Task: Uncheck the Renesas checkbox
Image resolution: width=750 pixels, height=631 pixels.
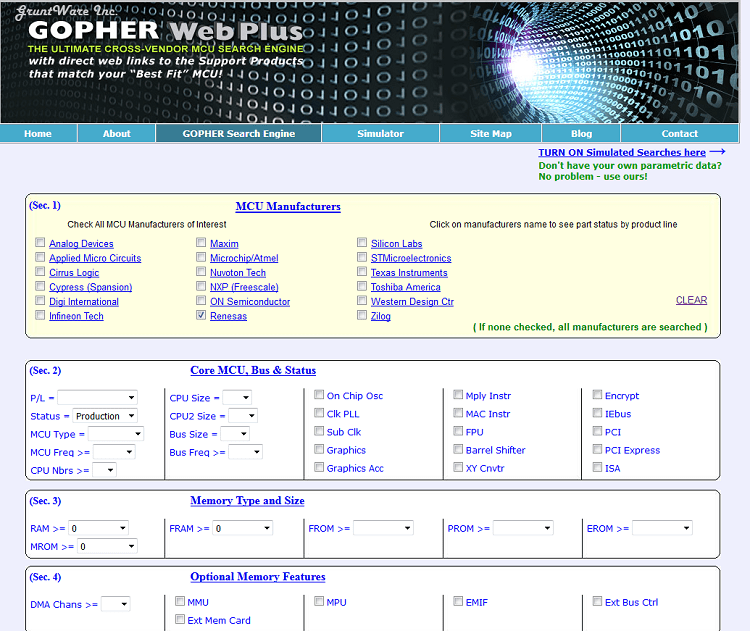Action: click(x=201, y=315)
